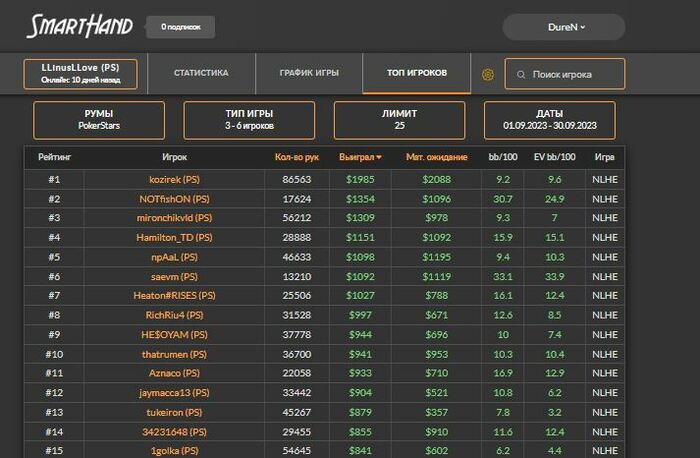The height and width of the screenshot is (458, 700).
Task: Click hands count 86563
Action: 297,179
